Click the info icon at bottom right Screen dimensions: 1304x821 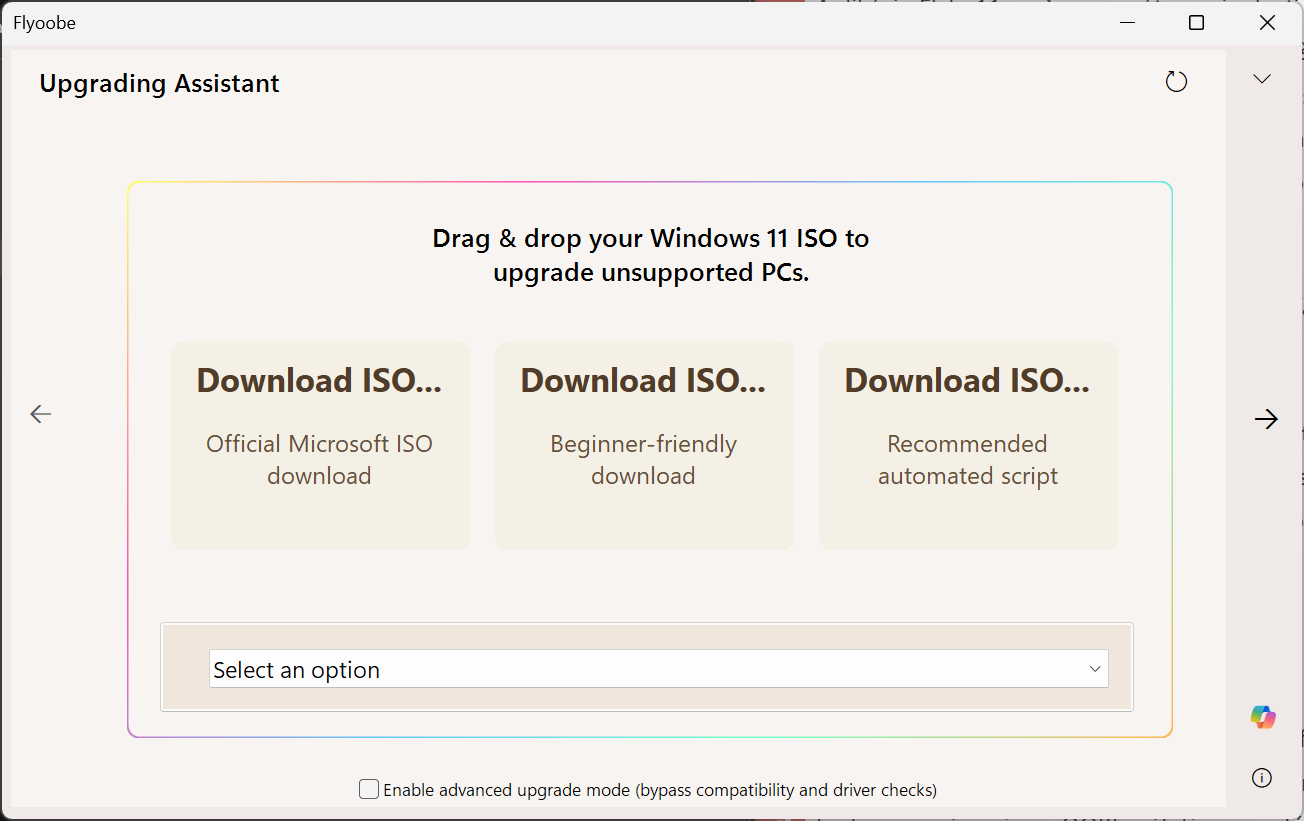[x=1262, y=778]
